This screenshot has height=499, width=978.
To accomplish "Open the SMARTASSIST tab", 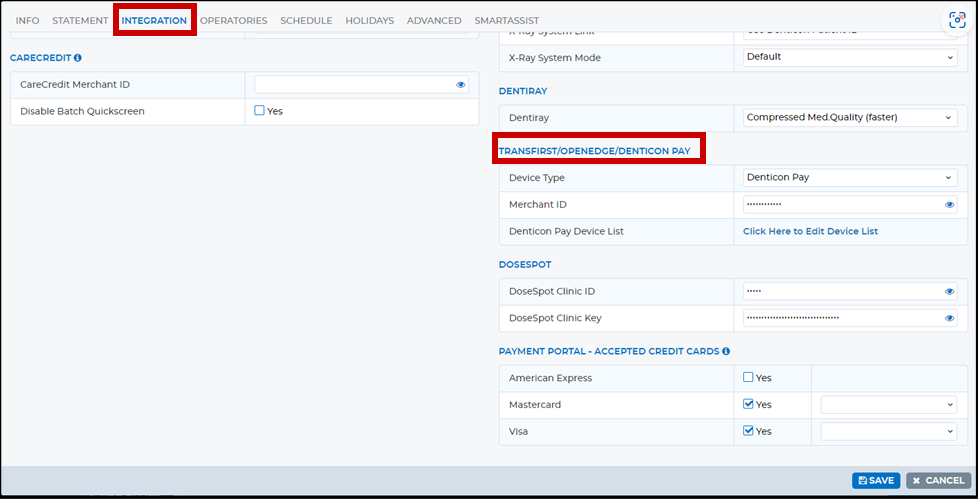I will coord(506,21).
